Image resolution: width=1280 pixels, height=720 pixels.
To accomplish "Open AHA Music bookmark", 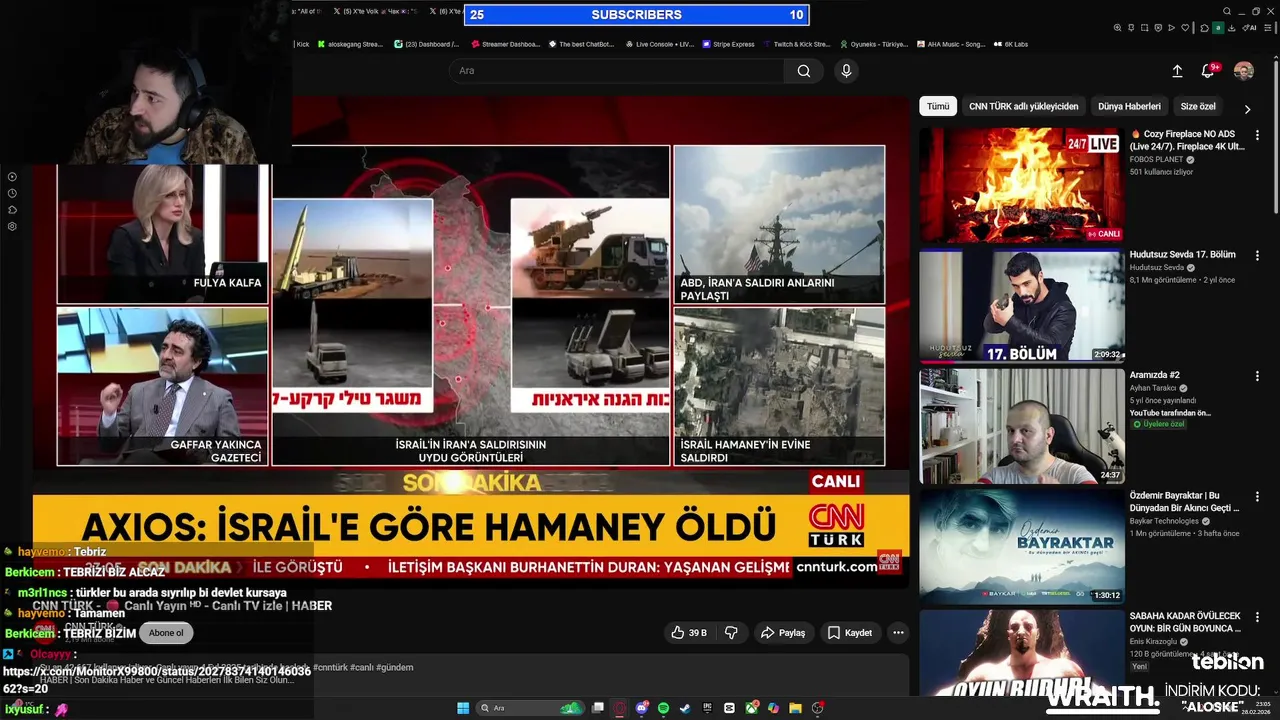I will 950,44.
